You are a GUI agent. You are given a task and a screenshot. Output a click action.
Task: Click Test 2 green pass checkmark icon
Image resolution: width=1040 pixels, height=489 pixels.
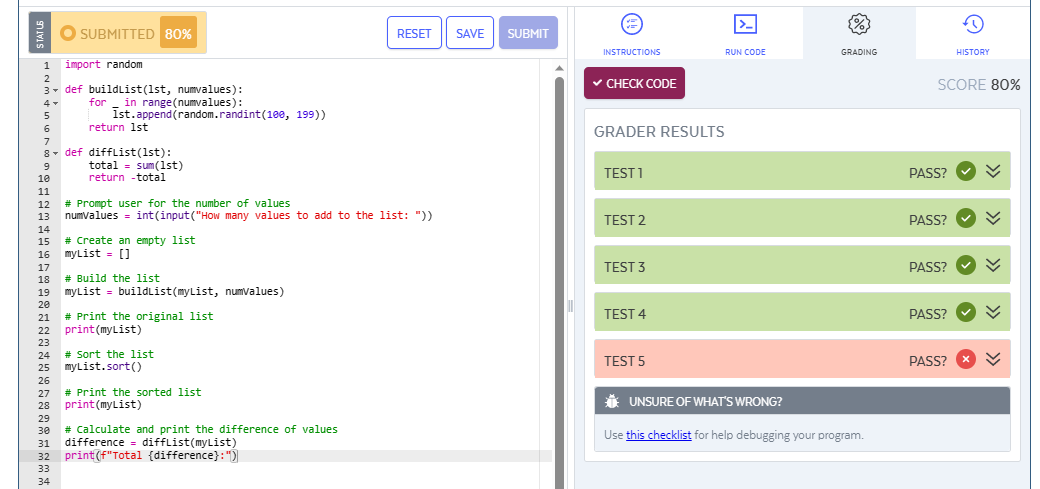point(966,218)
